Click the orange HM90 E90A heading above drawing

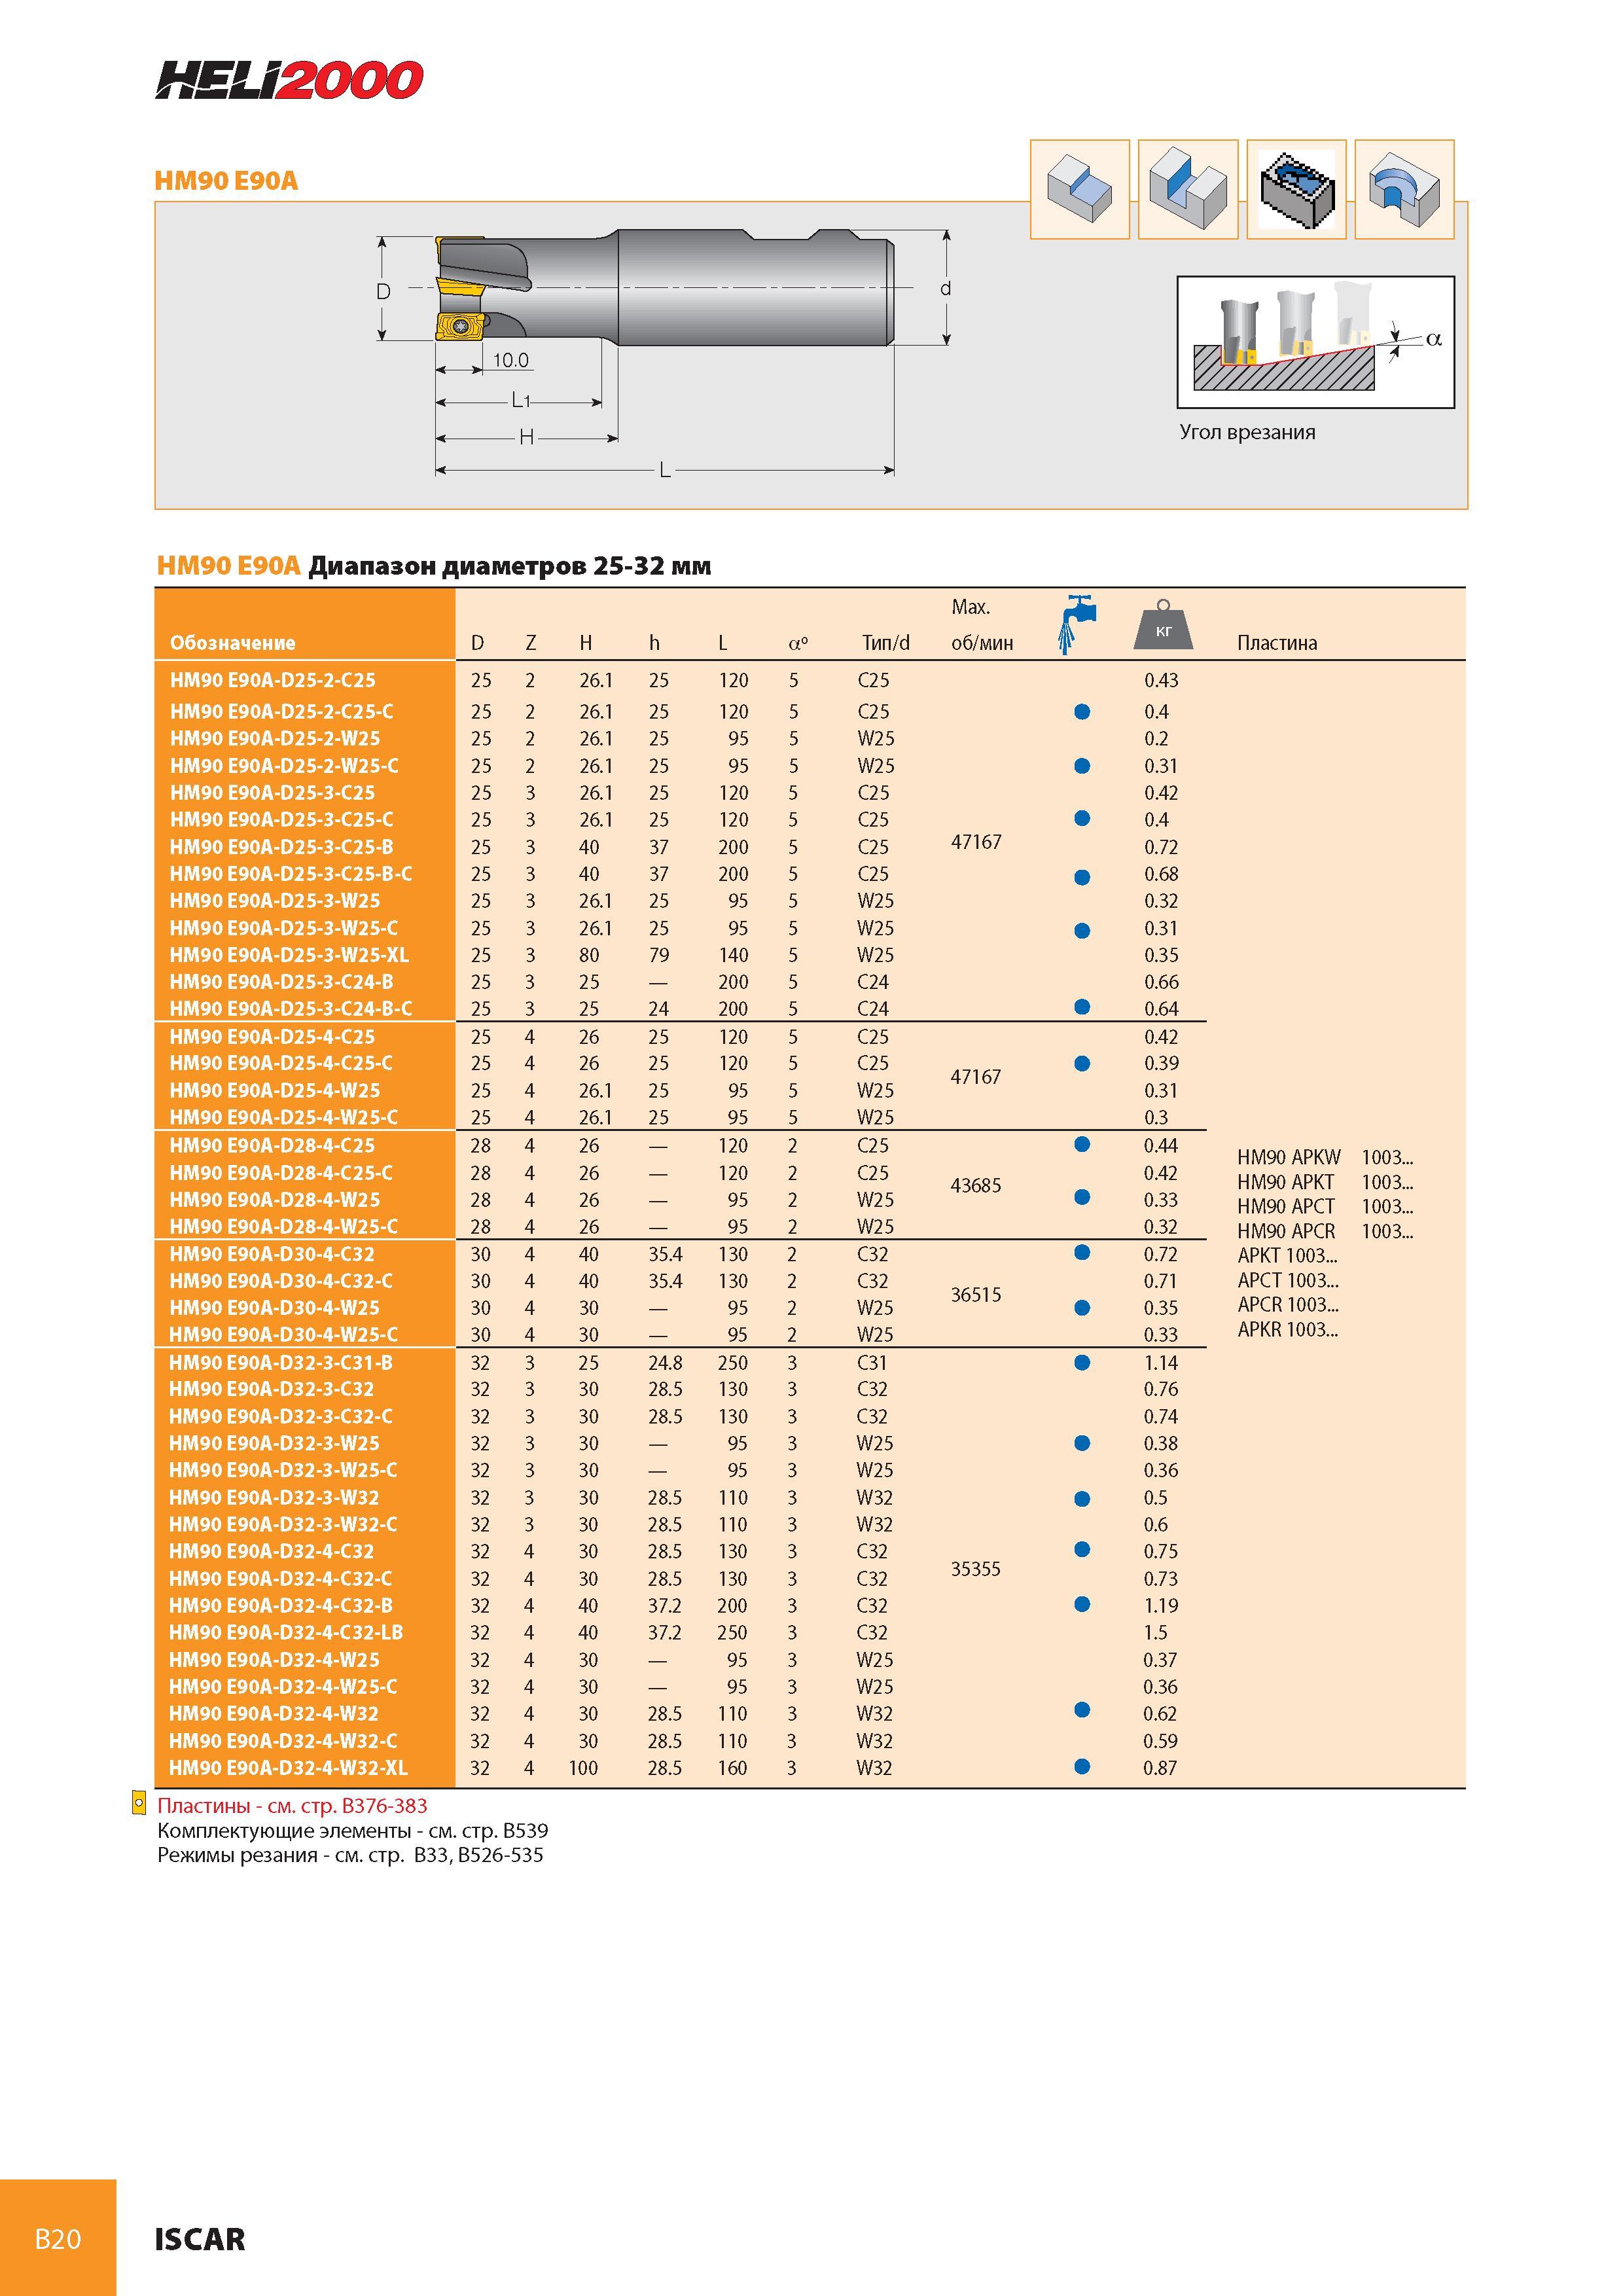click(226, 181)
